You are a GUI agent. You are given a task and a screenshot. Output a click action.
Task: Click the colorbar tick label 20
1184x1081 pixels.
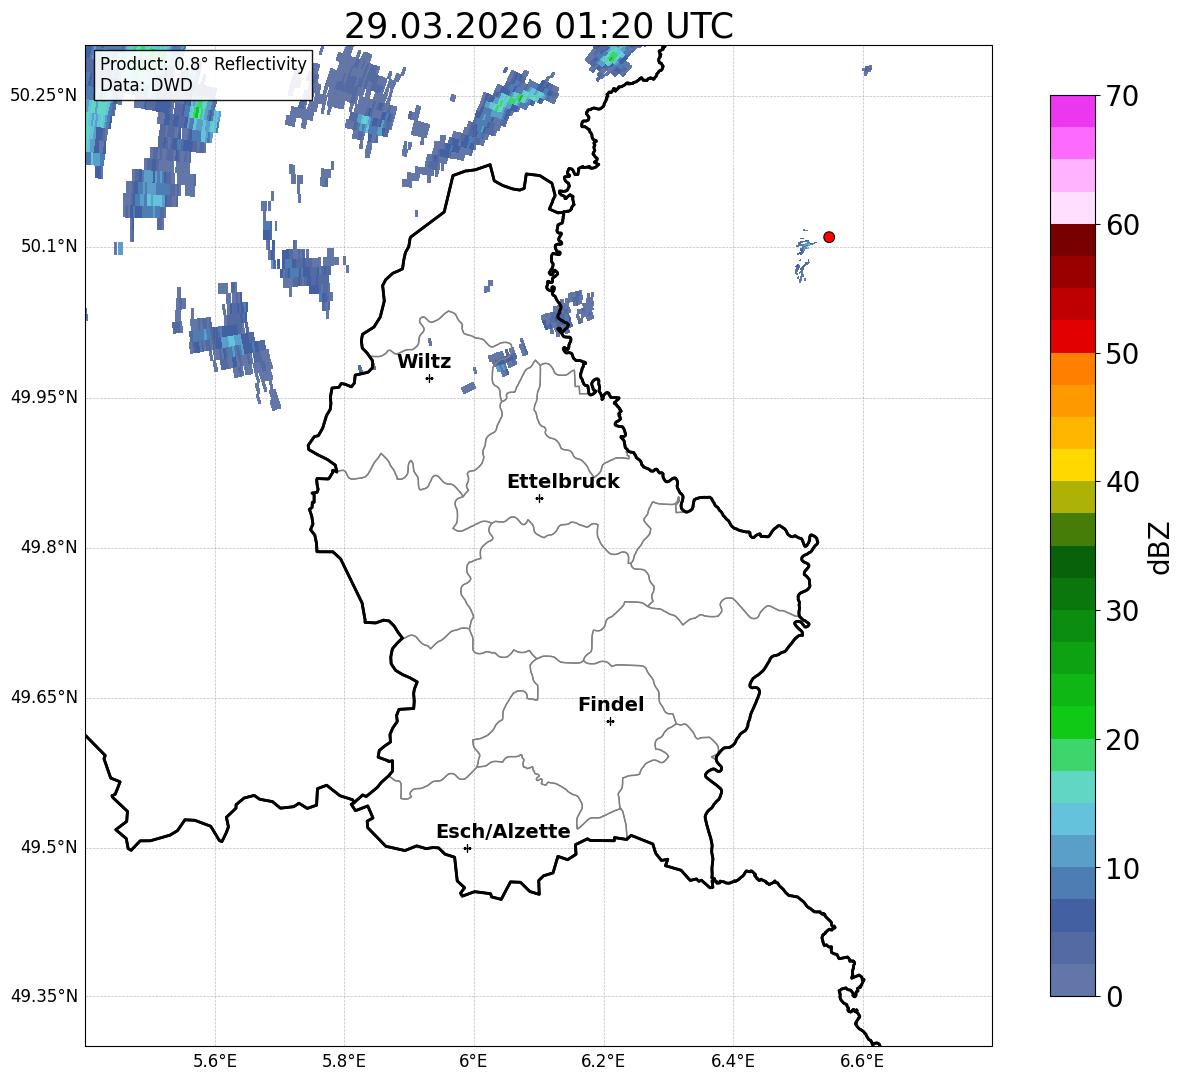(x=1121, y=740)
